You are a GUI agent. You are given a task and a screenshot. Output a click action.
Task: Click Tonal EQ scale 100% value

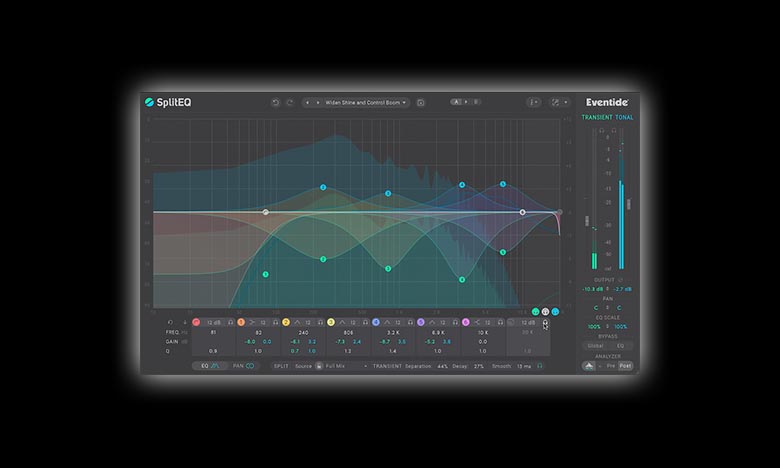[x=620, y=327]
